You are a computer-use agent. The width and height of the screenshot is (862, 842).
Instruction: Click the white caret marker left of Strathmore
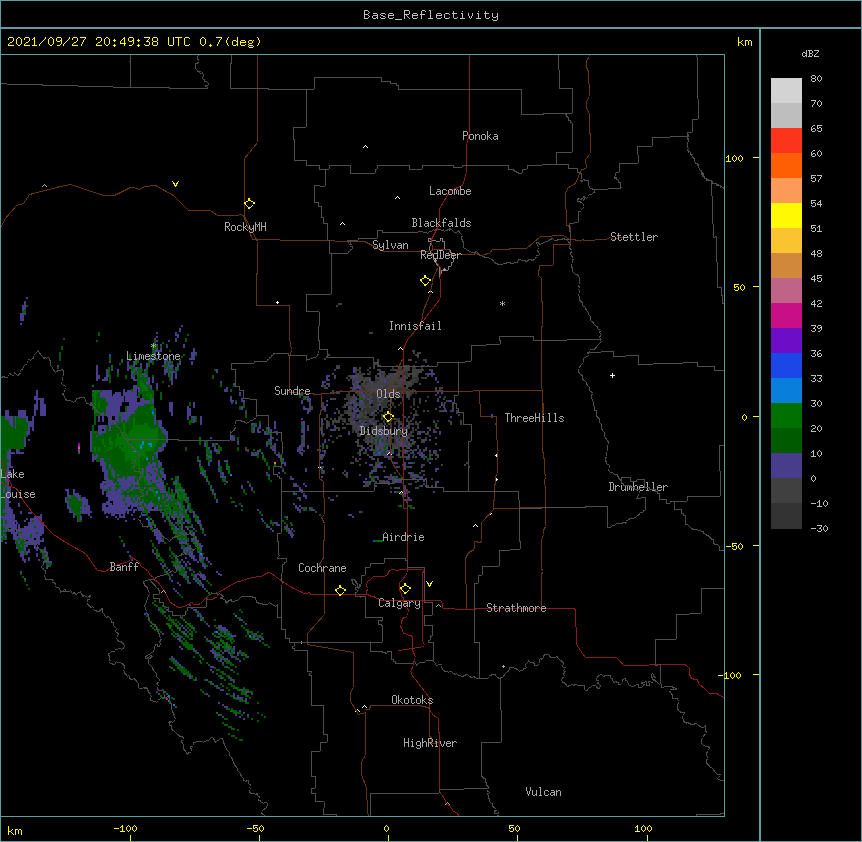438,605
